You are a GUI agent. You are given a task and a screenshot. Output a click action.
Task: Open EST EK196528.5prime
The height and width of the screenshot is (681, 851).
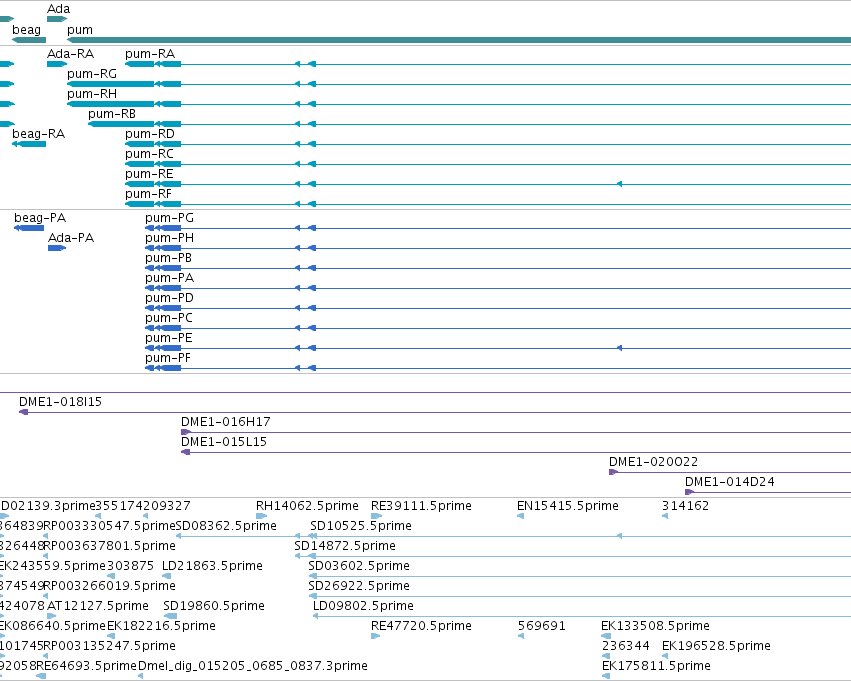click(716, 646)
